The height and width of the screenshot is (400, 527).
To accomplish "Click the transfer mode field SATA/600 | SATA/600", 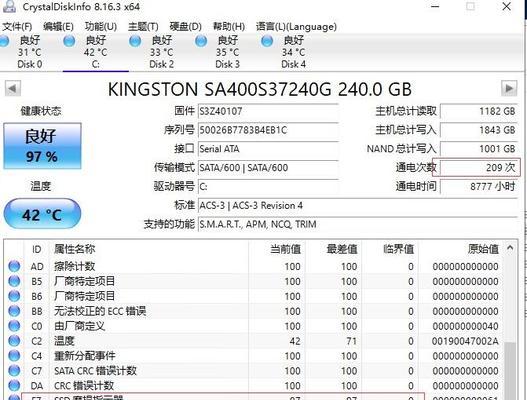I will [x=268, y=168].
